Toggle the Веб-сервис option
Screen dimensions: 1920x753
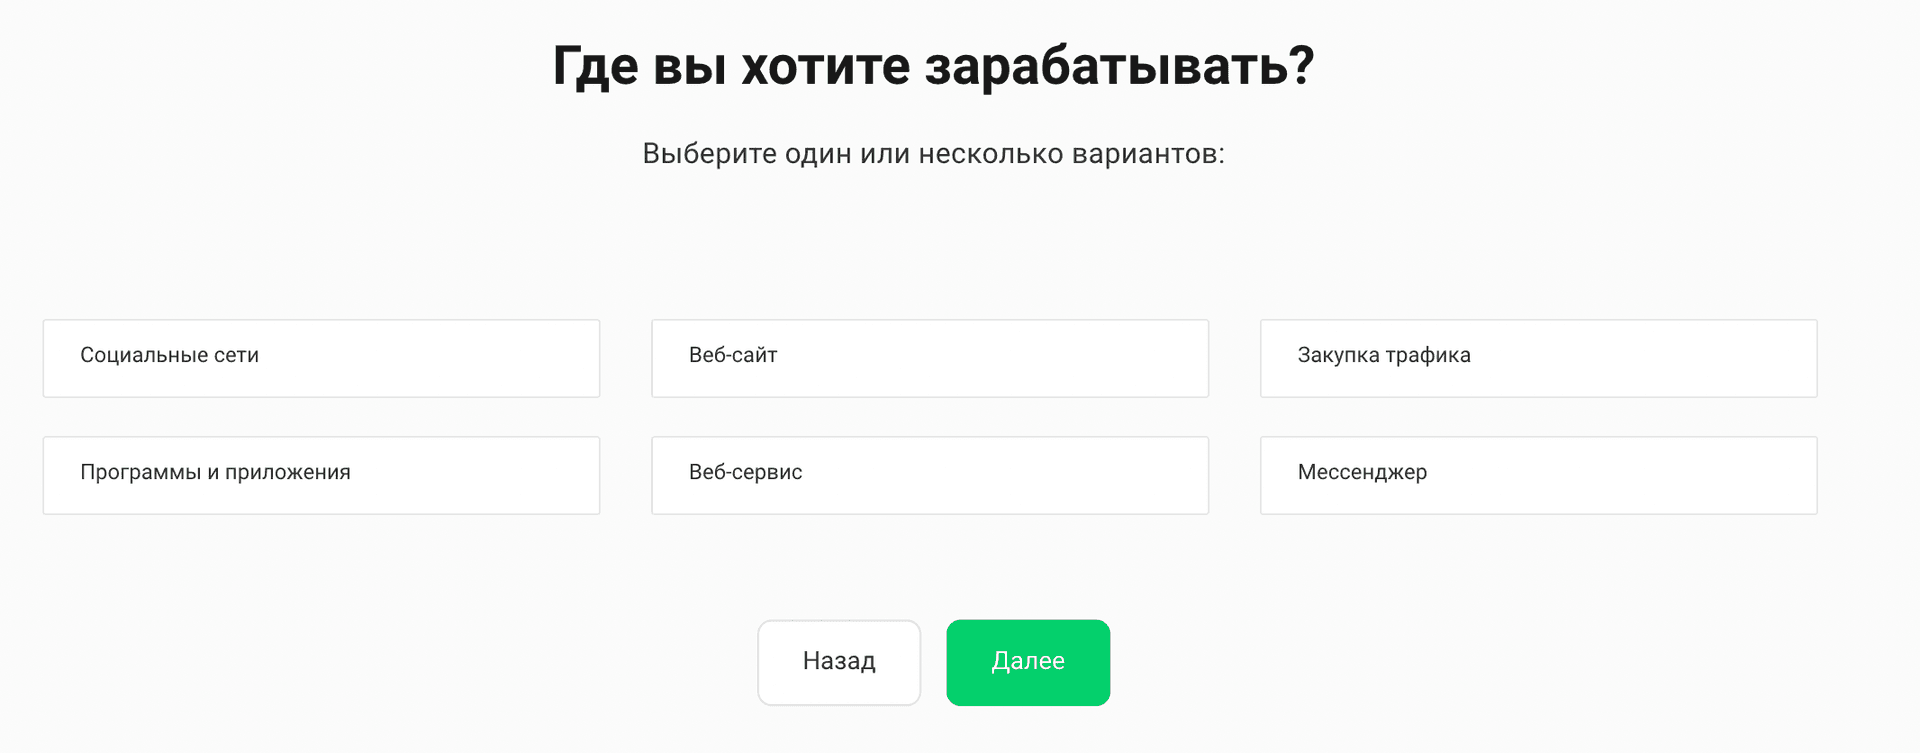point(929,475)
